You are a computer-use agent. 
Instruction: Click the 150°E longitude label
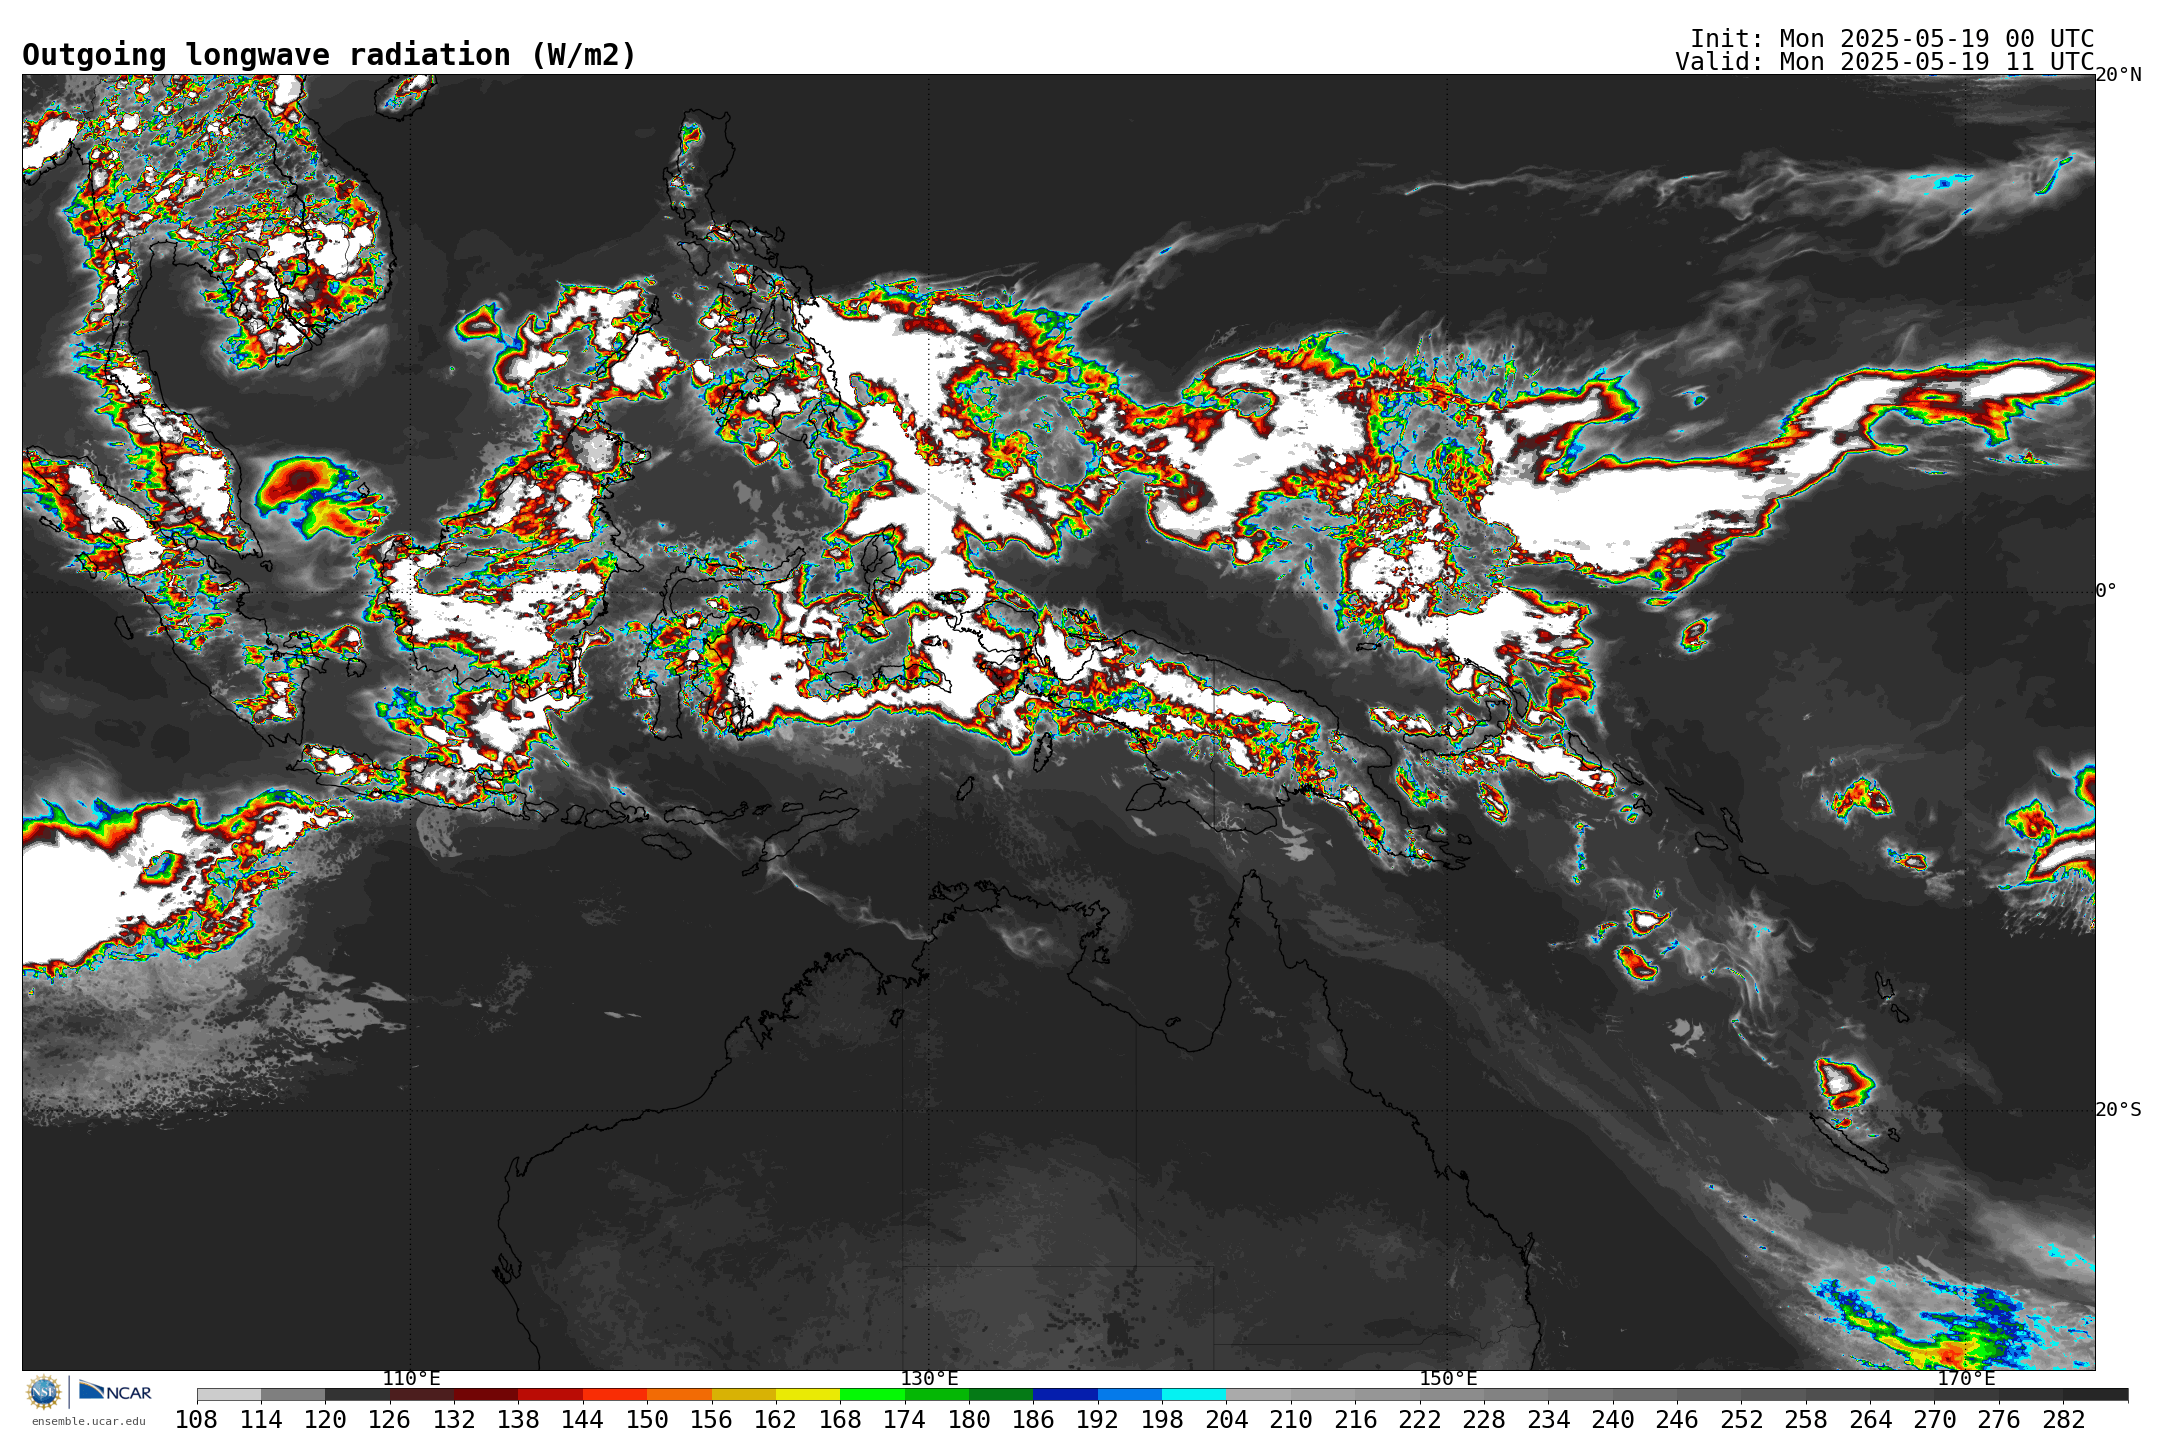pyautogui.click(x=1448, y=1379)
